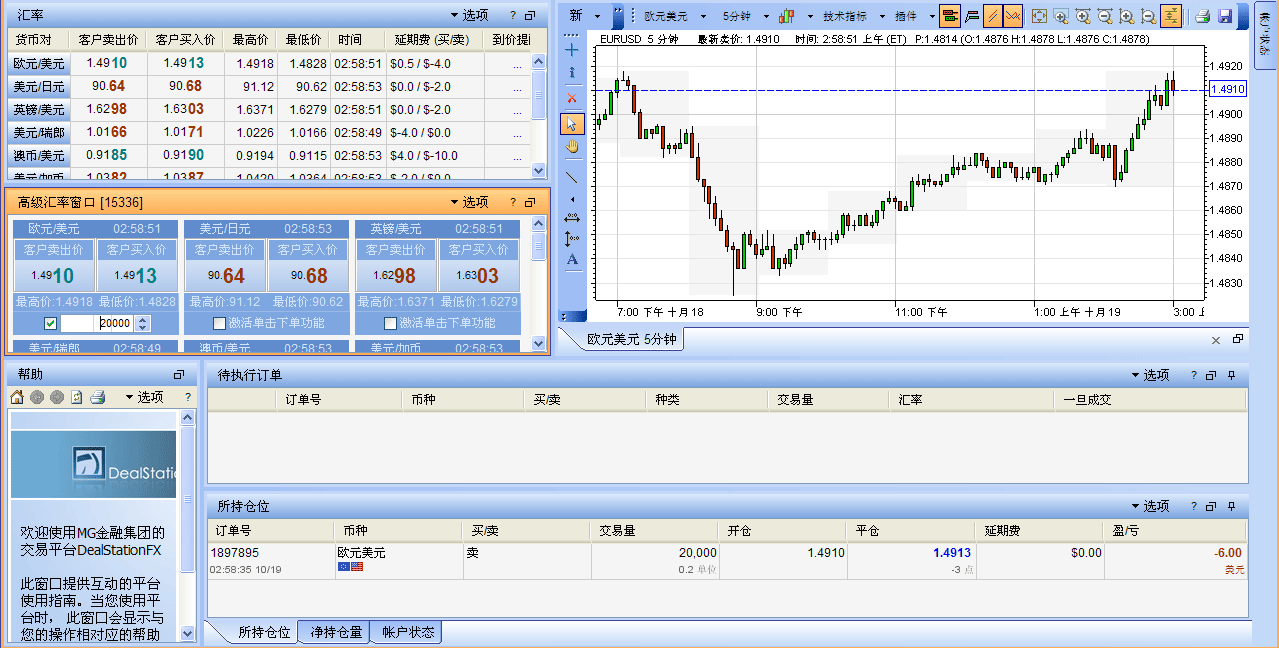1279x648 pixels.
Task: Select the 欧元美元 5分钟 chart tab
Action: 631,340
